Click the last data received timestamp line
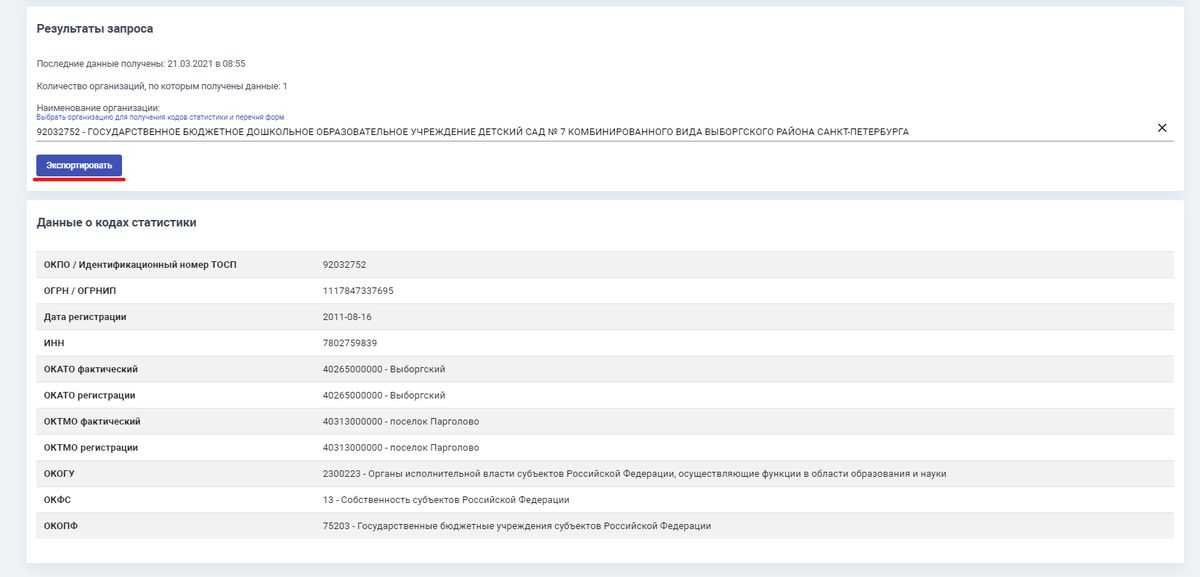Screen dimensions: 1200x577 [x=141, y=63]
